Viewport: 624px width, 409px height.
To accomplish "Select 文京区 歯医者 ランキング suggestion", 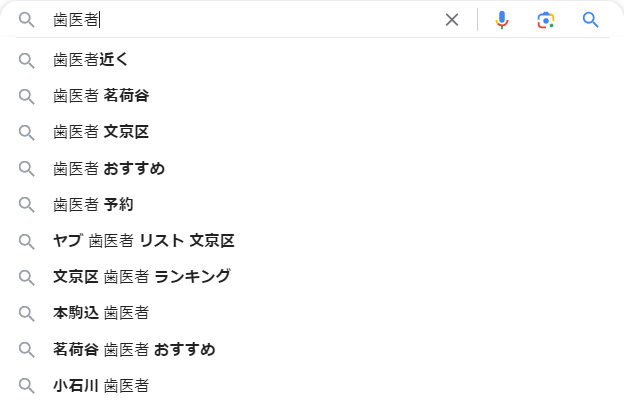I will click(x=312, y=277).
